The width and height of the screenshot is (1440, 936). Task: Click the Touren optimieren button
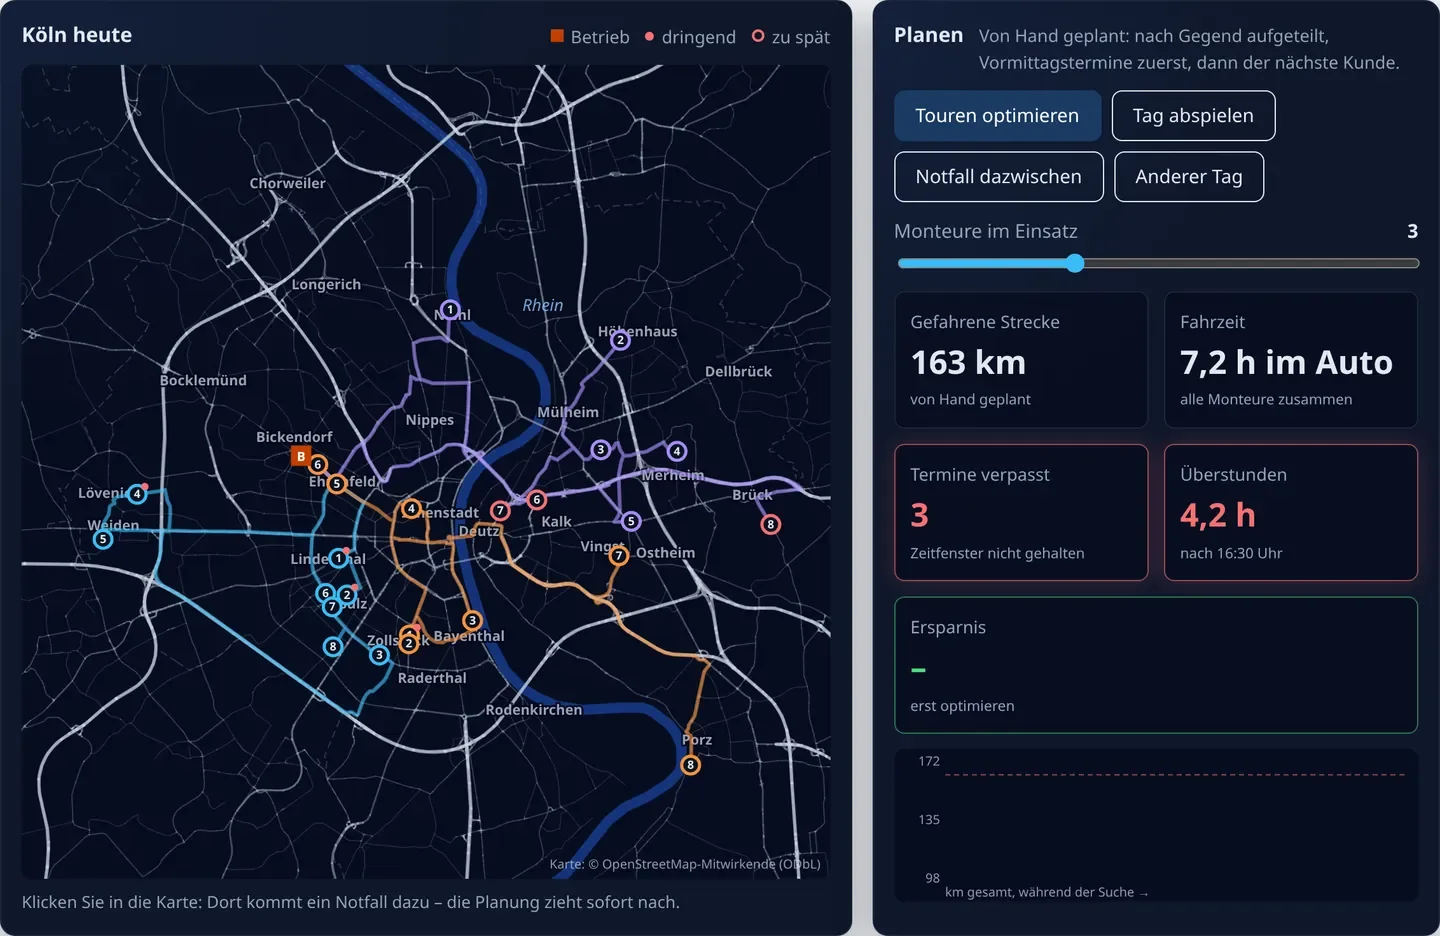click(997, 116)
